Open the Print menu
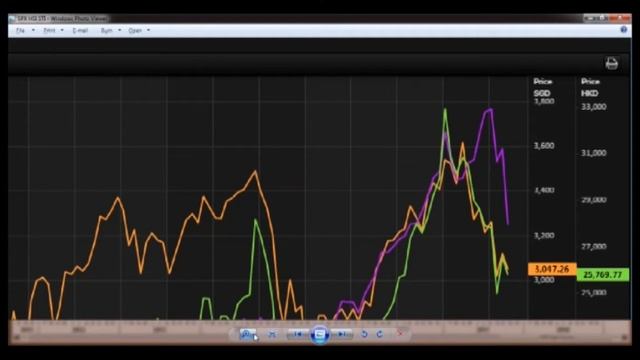The width and height of the screenshot is (640, 360). coord(49,31)
